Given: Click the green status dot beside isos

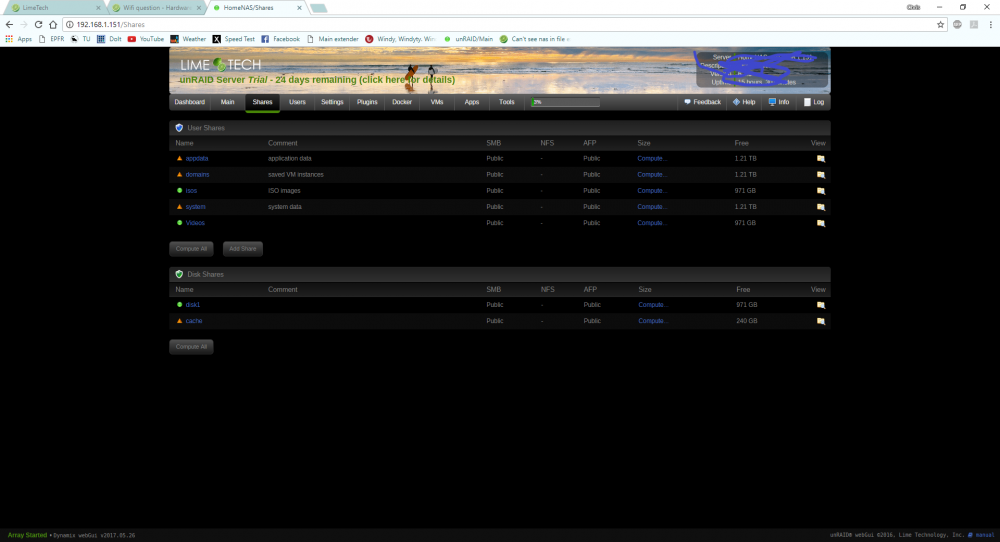Looking at the screenshot, I should pos(179,190).
